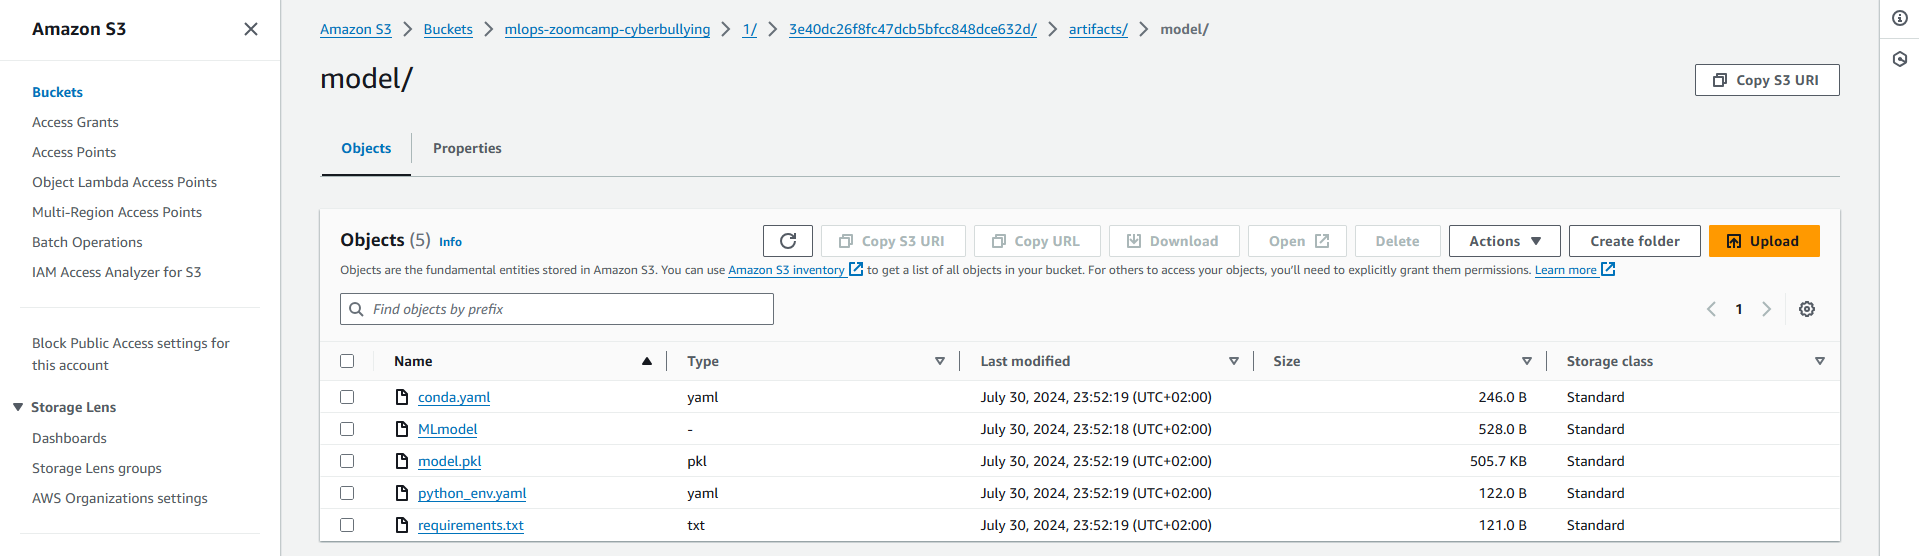Check the model.pkl row checkbox
This screenshot has width=1919, height=556.
point(347,461)
